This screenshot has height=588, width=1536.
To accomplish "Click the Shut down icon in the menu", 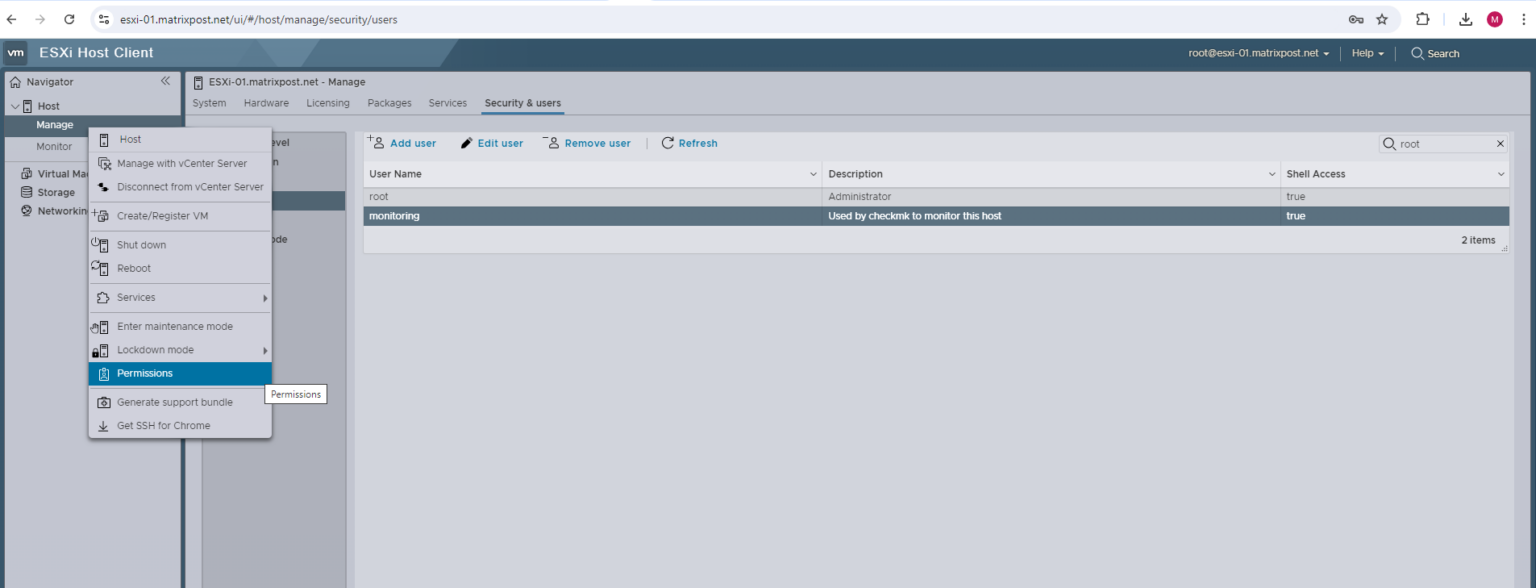I will [x=101, y=244].
